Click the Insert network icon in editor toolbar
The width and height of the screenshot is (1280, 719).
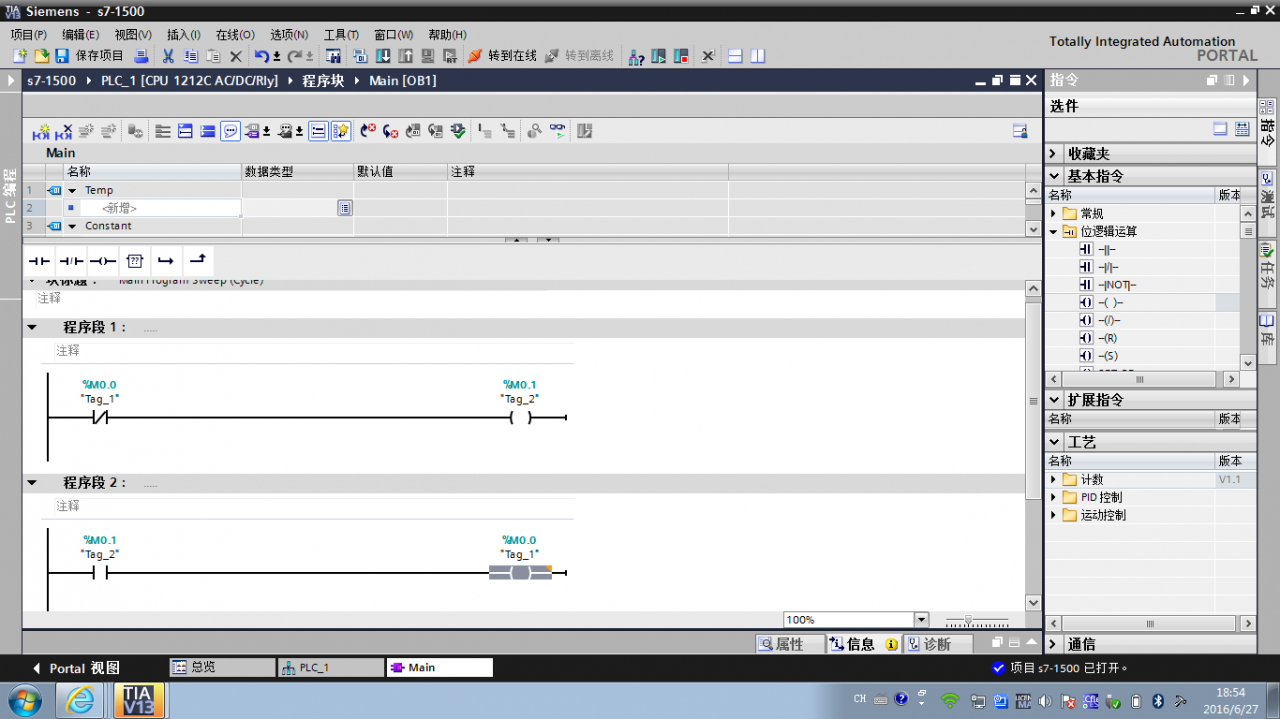point(41,131)
